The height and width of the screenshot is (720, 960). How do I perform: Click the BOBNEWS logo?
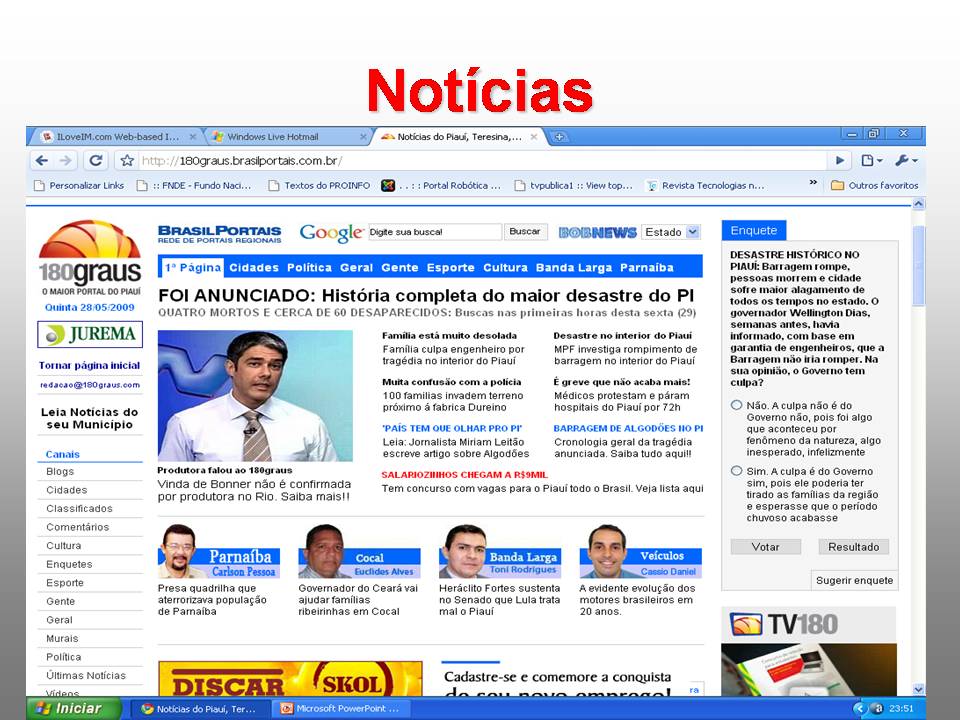598,233
